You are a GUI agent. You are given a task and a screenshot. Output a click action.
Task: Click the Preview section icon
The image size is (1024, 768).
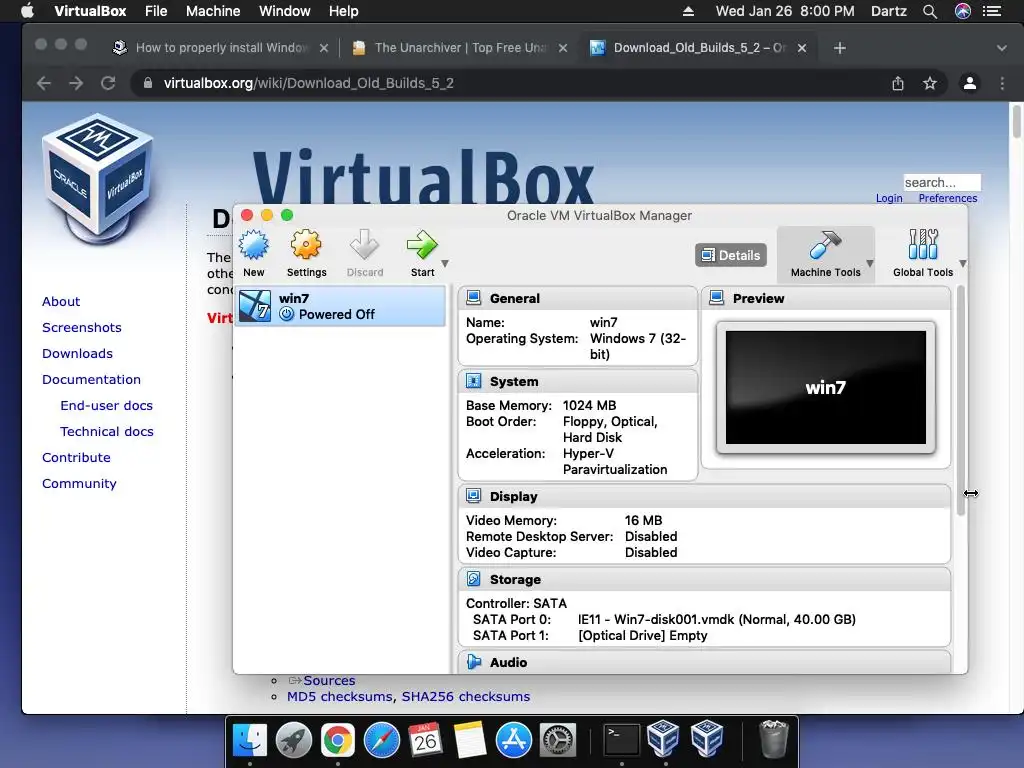716,298
